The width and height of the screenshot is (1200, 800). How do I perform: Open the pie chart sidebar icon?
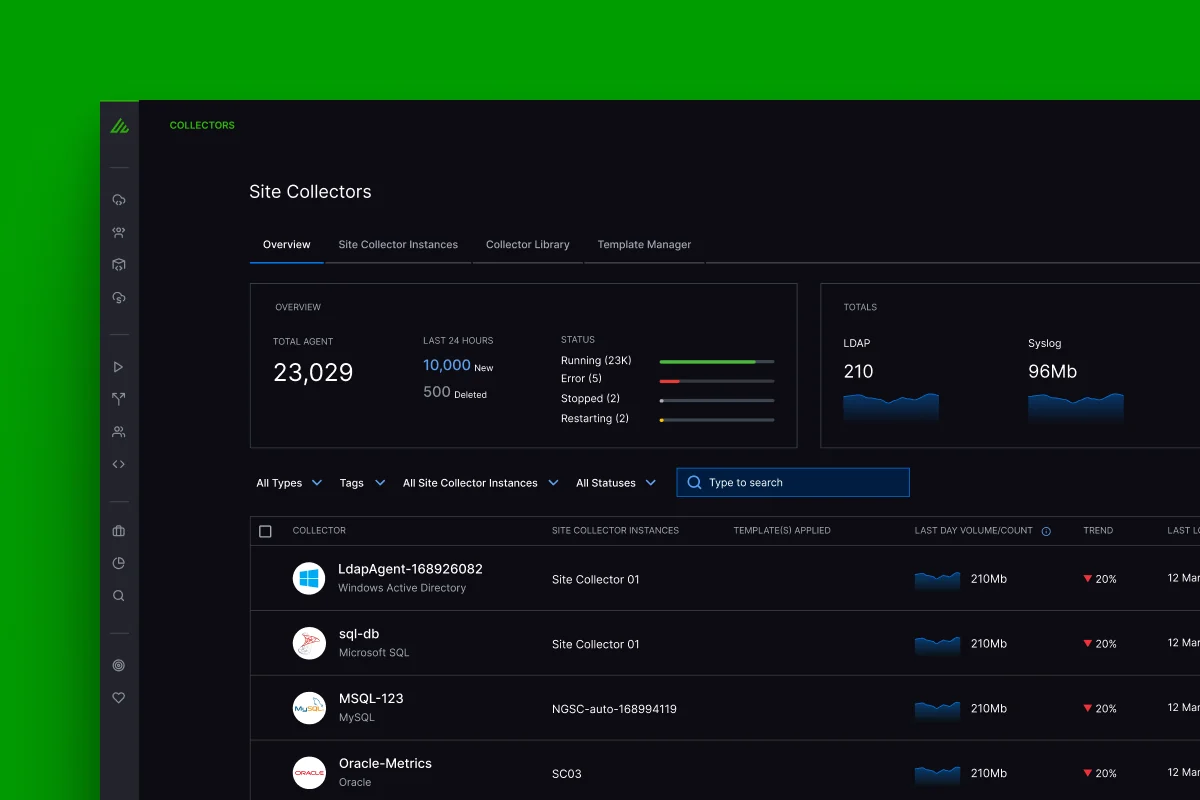(x=119, y=563)
